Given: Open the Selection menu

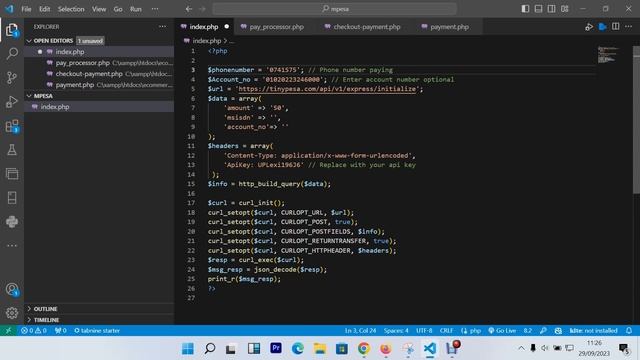Looking at the screenshot, I should pos(71,9).
